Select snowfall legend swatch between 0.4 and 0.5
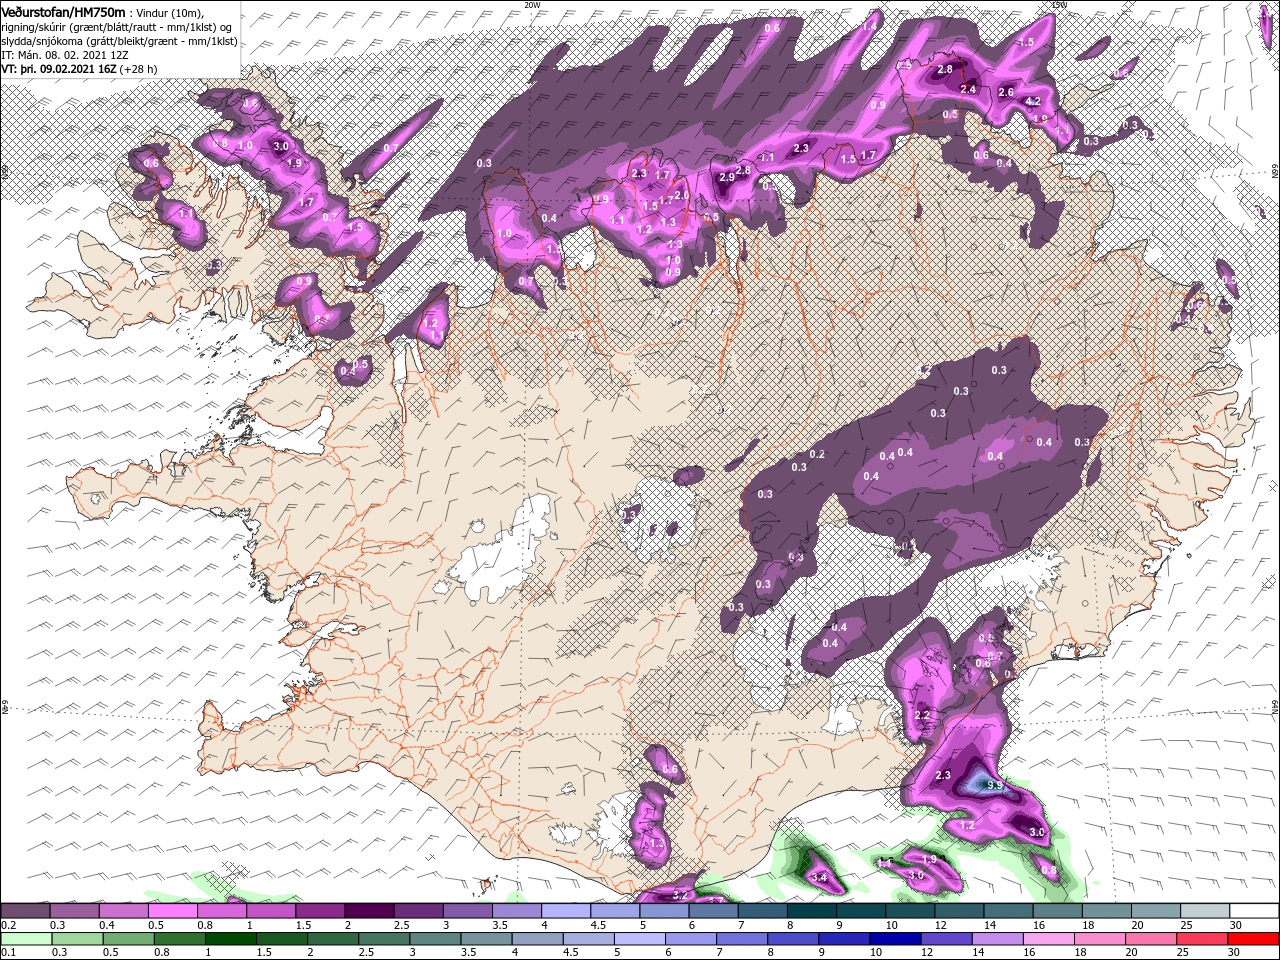This screenshot has width=1280, height=960. pyautogui.click(x=123, y=911)
